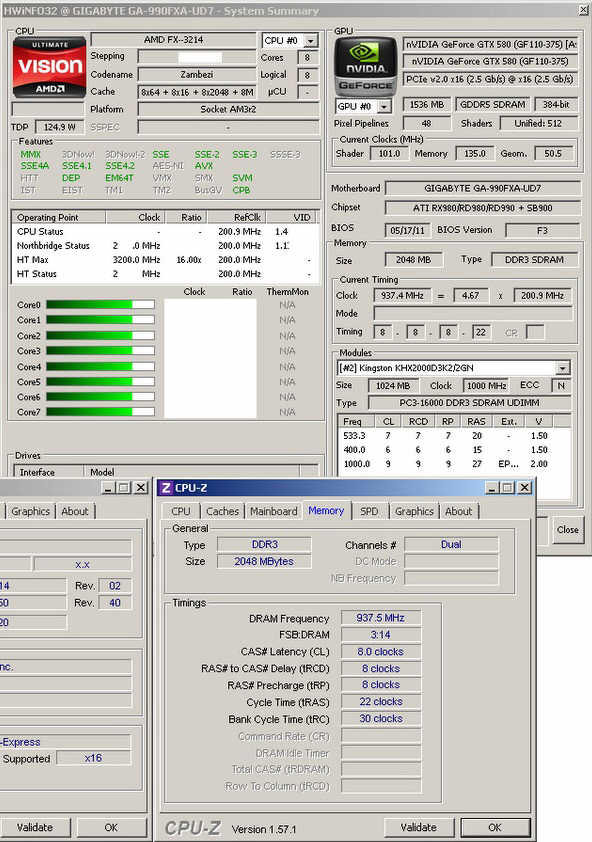Open the CPU #0 selector dropdown
Screen dimensions: 592x842
tap(311, 41)
